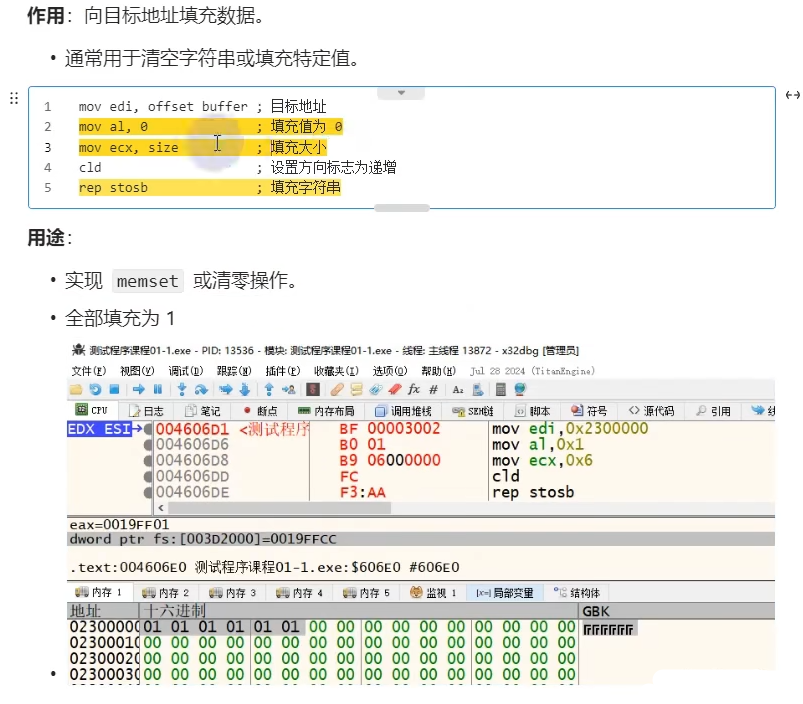Click the fx functions toolbar icon

click(414, 389)
